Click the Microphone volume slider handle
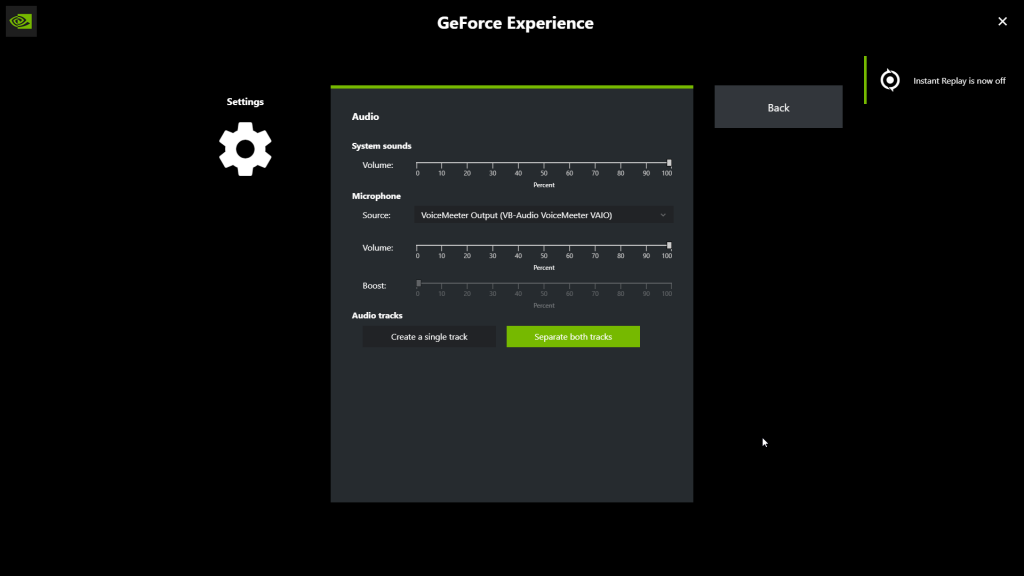 669,246
